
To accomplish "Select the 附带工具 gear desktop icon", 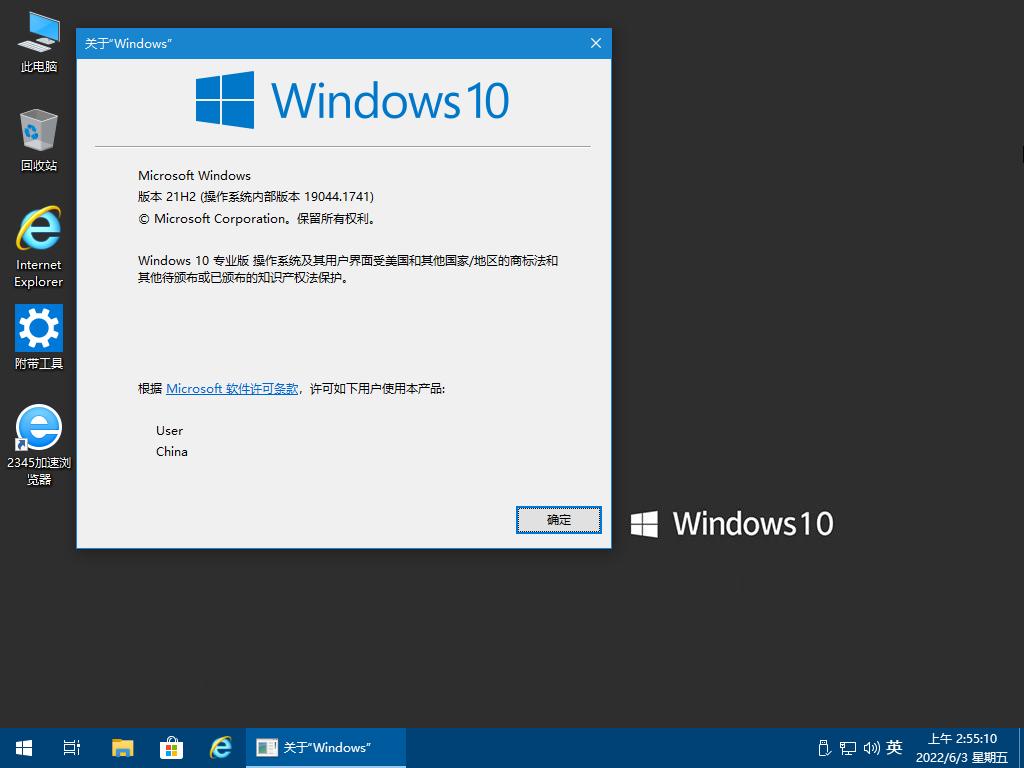I will [39, 337].
